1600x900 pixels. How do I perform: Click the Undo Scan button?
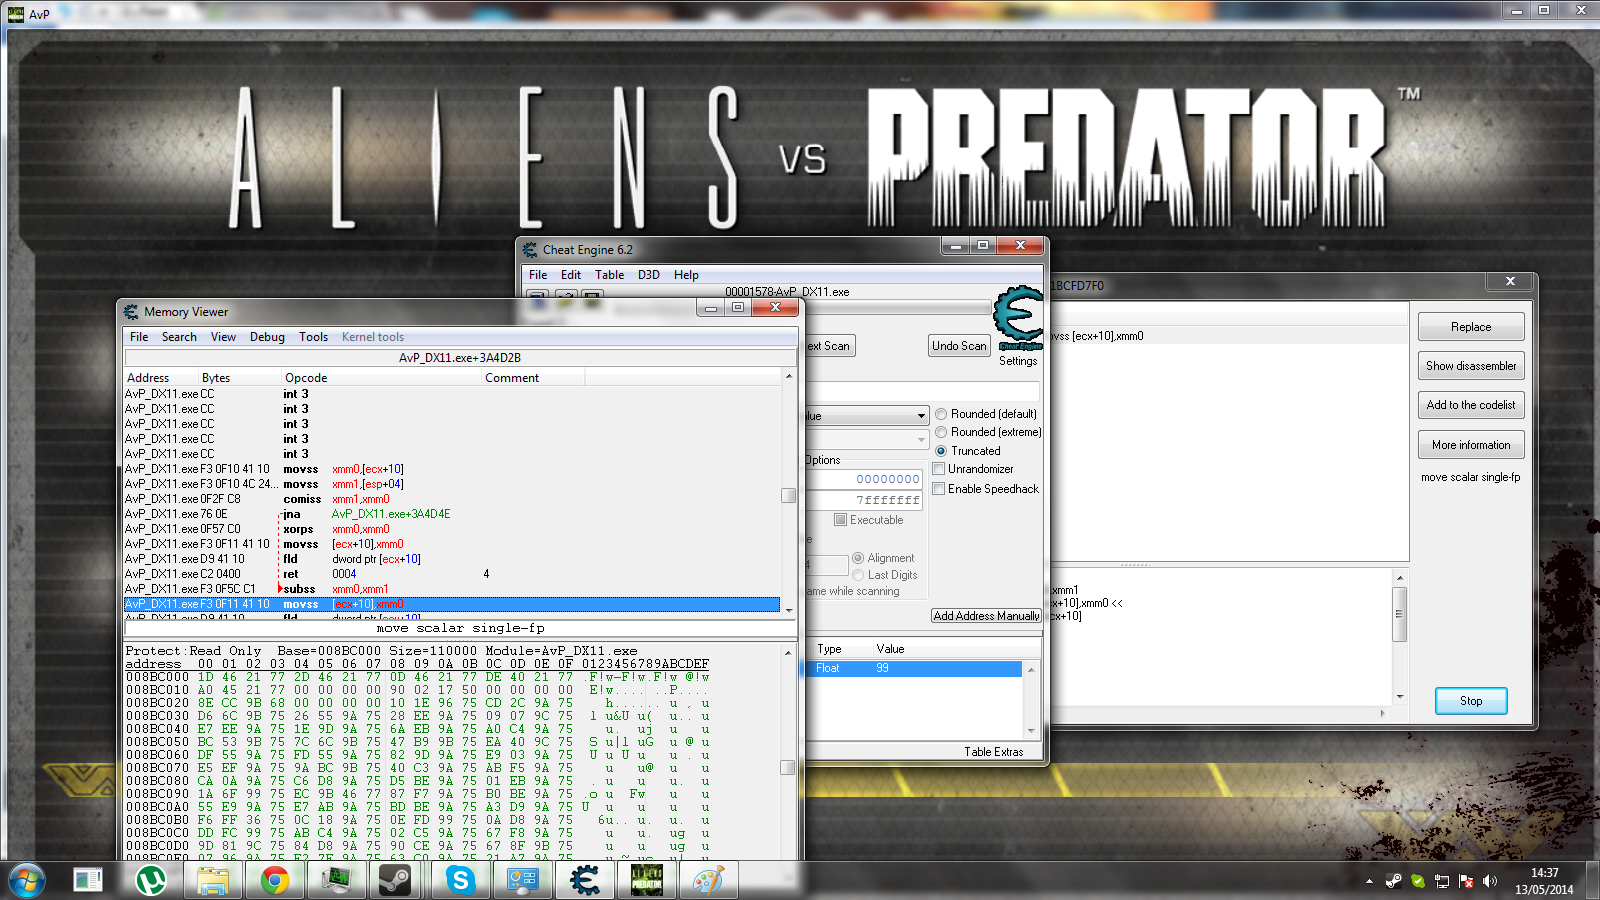click(959, 346)
